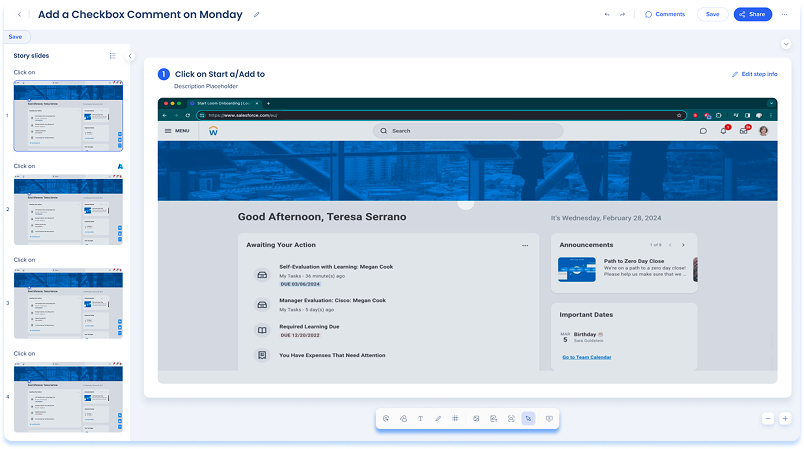Zoom out with the minus button
Screen dimensions: 804x449
point(767,418)
